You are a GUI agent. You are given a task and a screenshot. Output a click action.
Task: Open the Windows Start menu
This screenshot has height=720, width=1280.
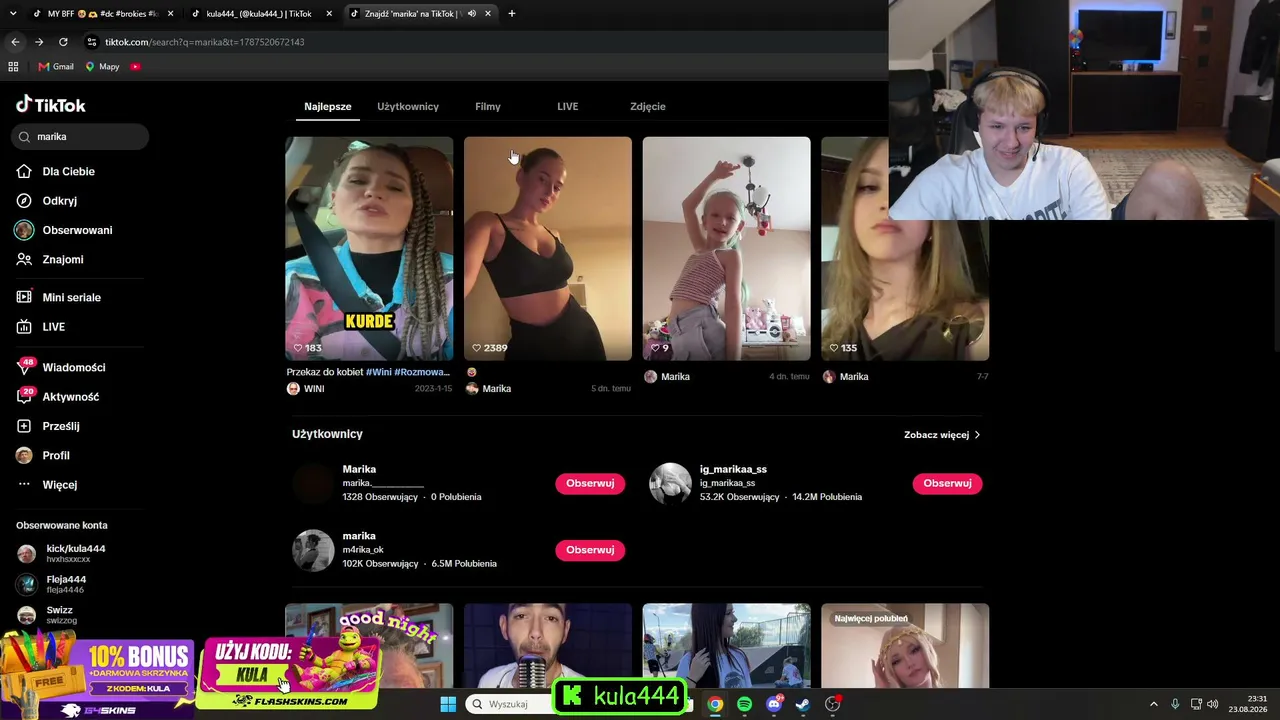point(448,704)
